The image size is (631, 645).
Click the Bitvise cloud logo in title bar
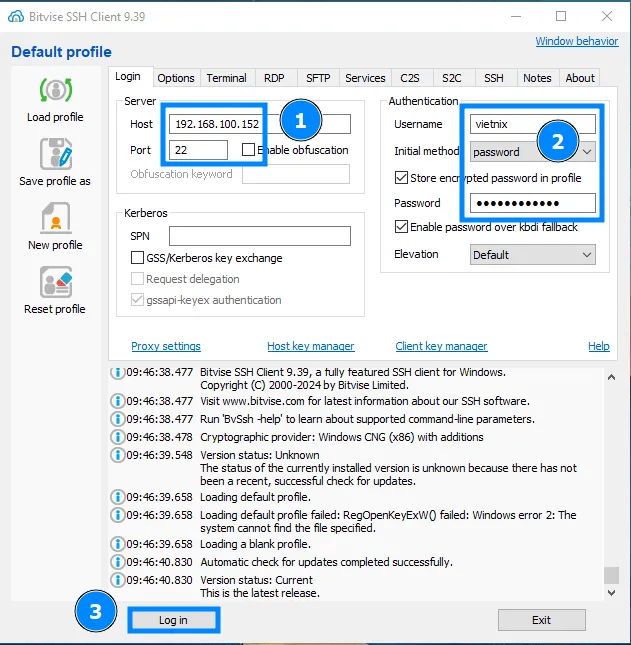(16, 16)
